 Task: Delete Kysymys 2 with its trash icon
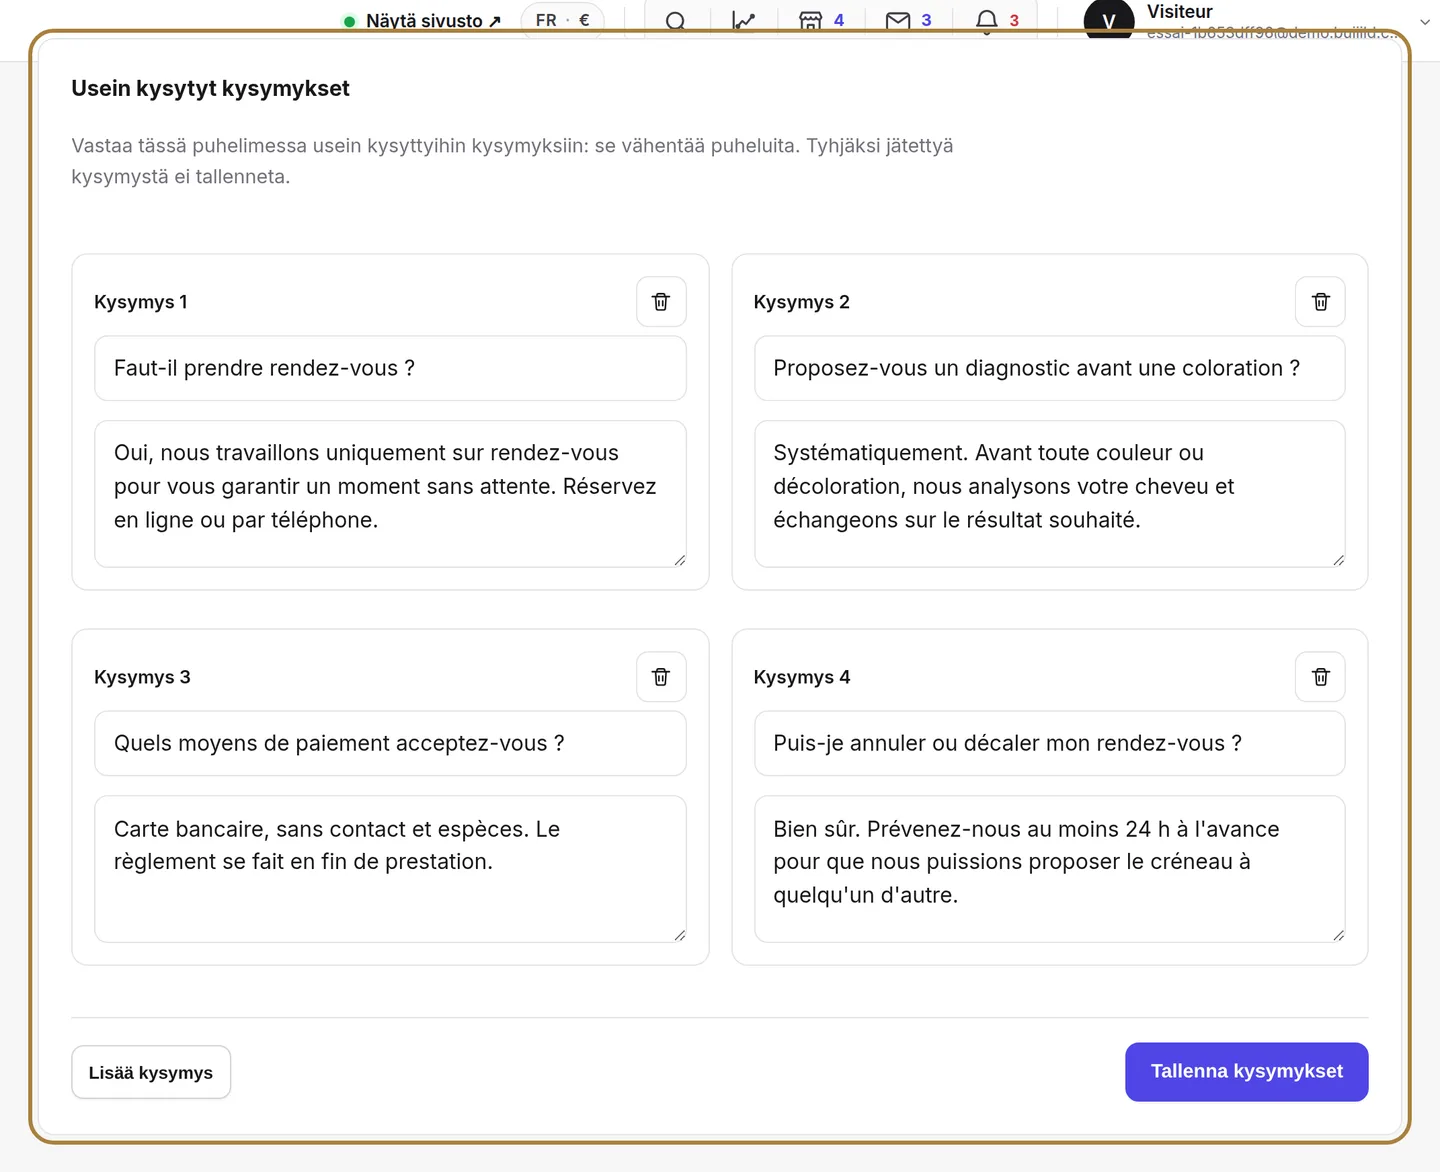coord(1320,302)
